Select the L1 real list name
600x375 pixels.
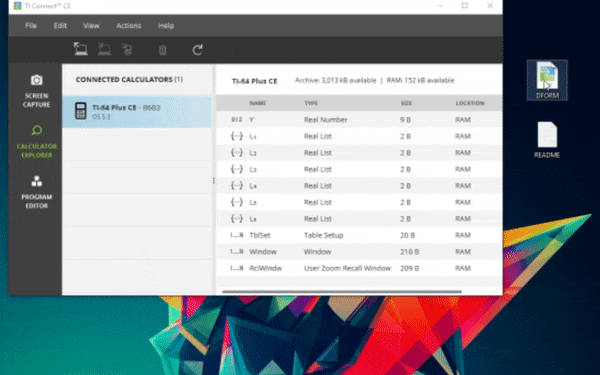click(x=253, y=137)
